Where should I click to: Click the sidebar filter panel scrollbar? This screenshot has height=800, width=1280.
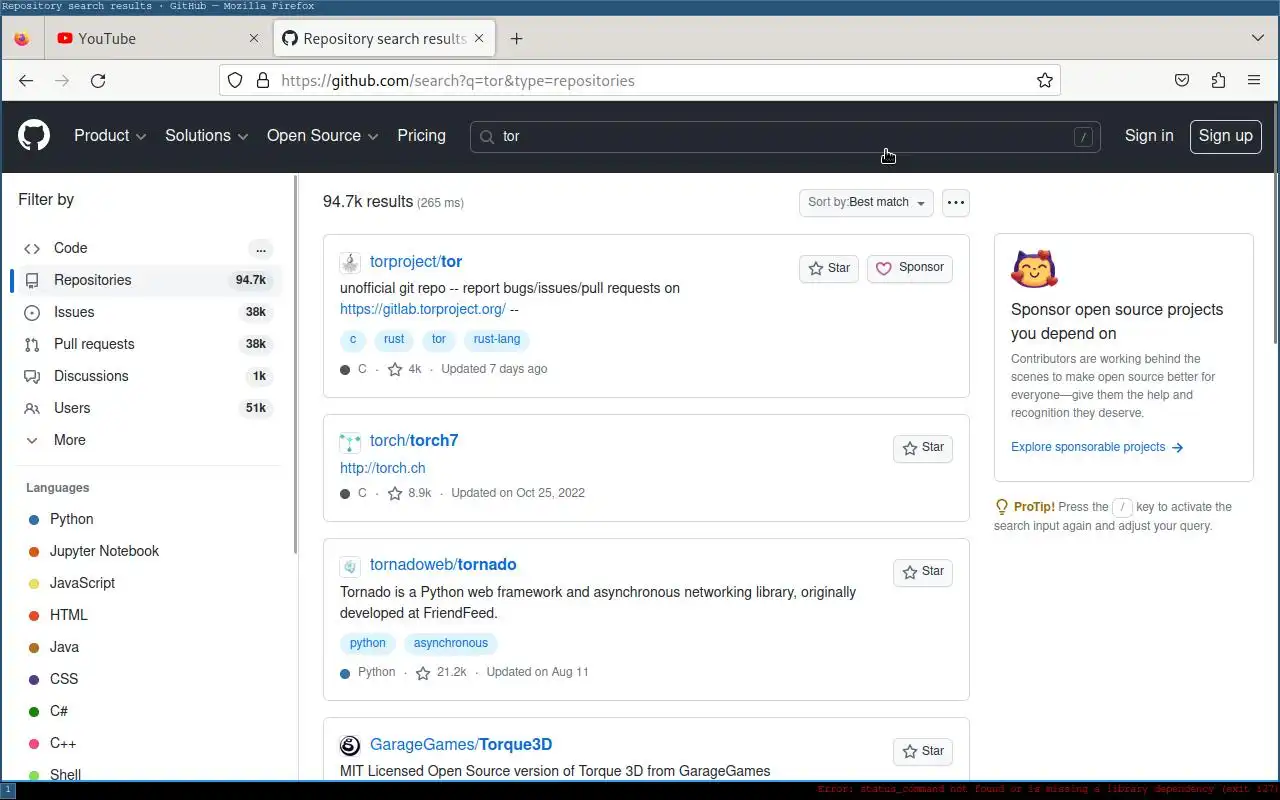(x=294, y=366)
